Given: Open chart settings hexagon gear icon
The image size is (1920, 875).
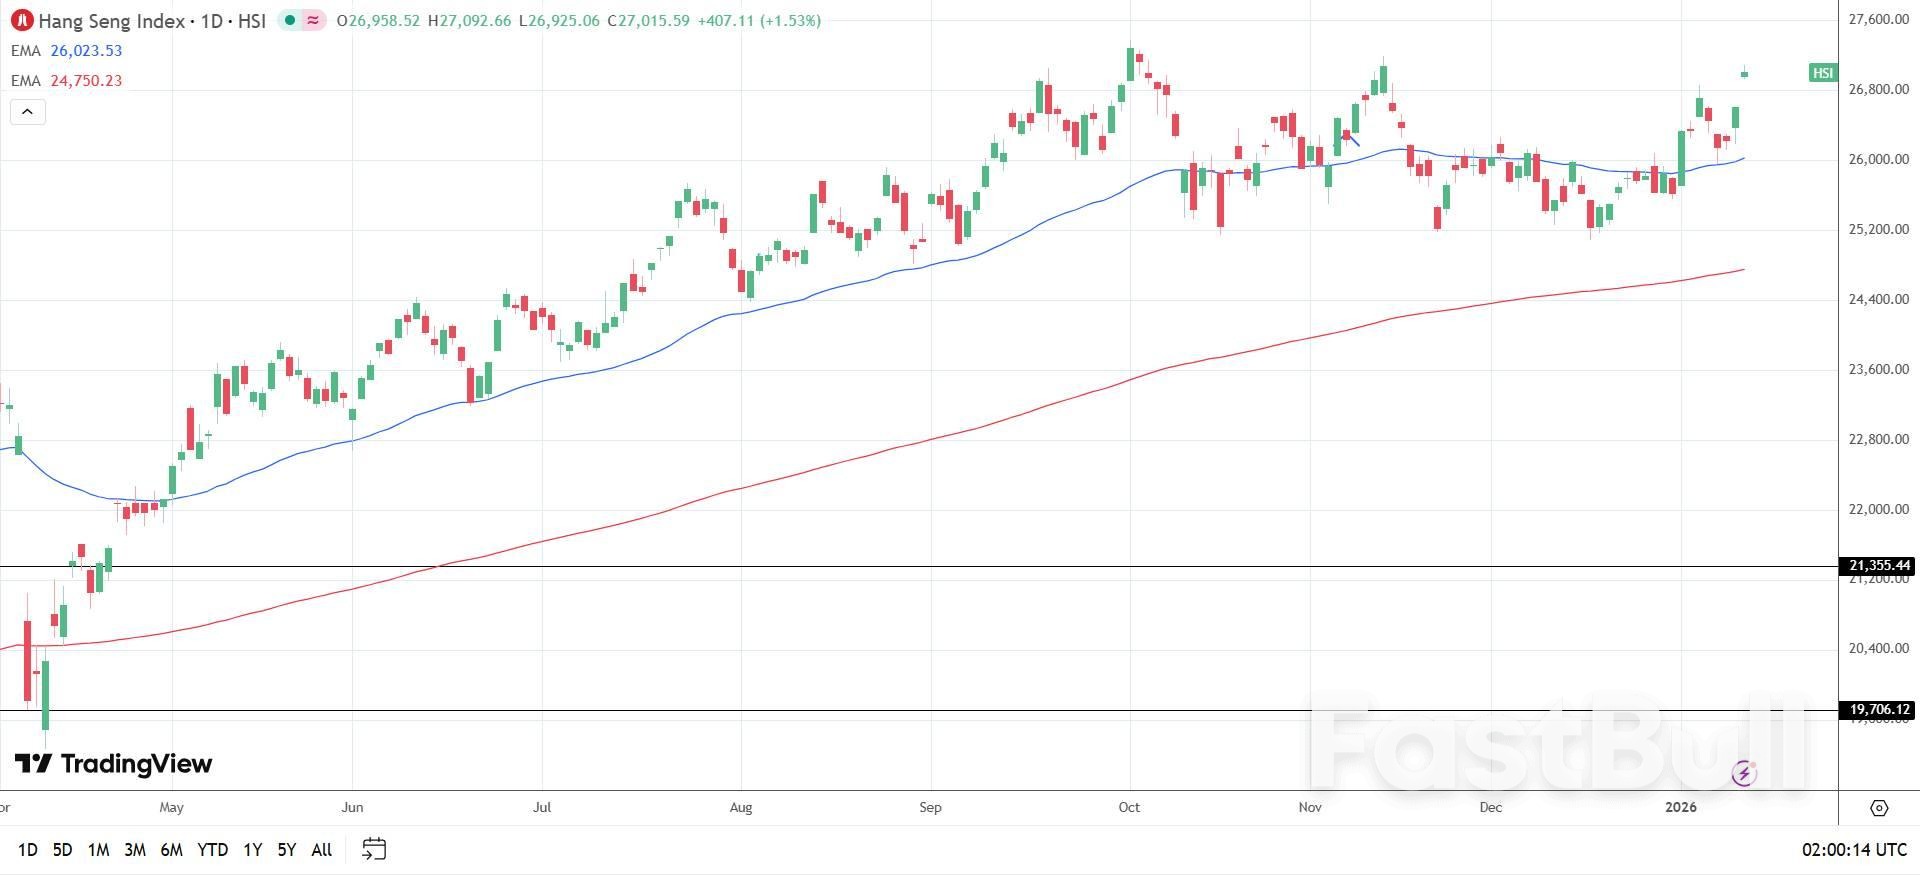Looking at the screenshot, I should coord(1879,807).
